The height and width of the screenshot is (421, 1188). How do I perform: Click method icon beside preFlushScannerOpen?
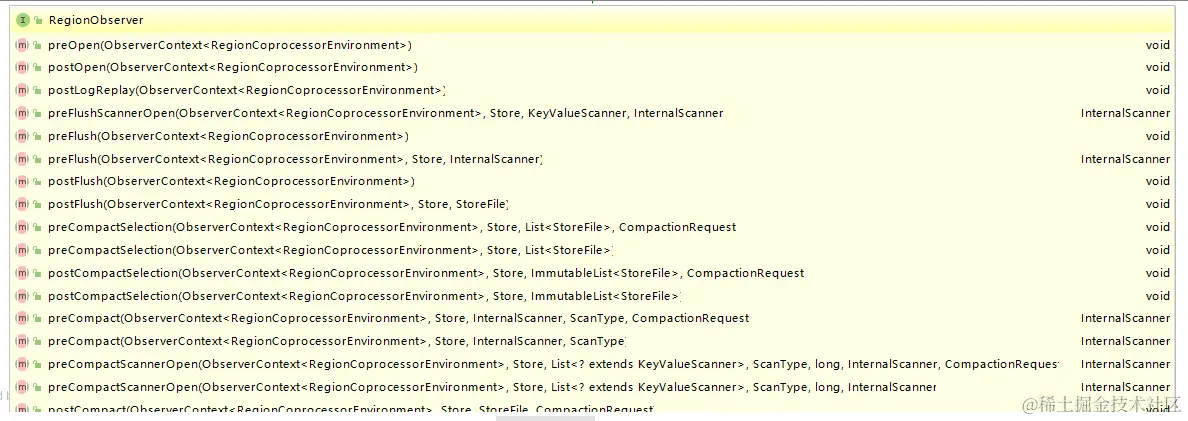(22, 114)
